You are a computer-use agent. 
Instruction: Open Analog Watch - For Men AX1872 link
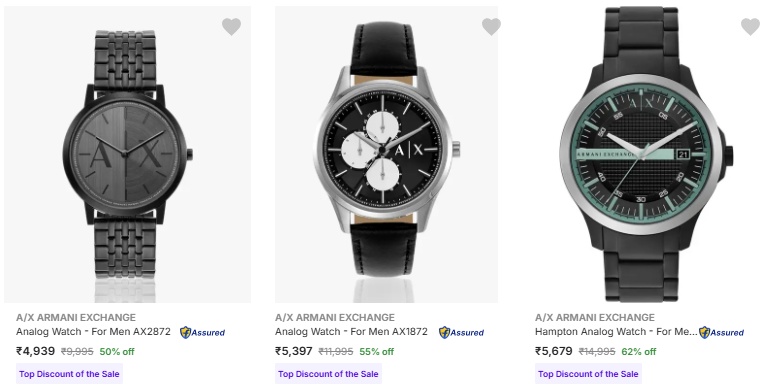(x=351, y=332)
